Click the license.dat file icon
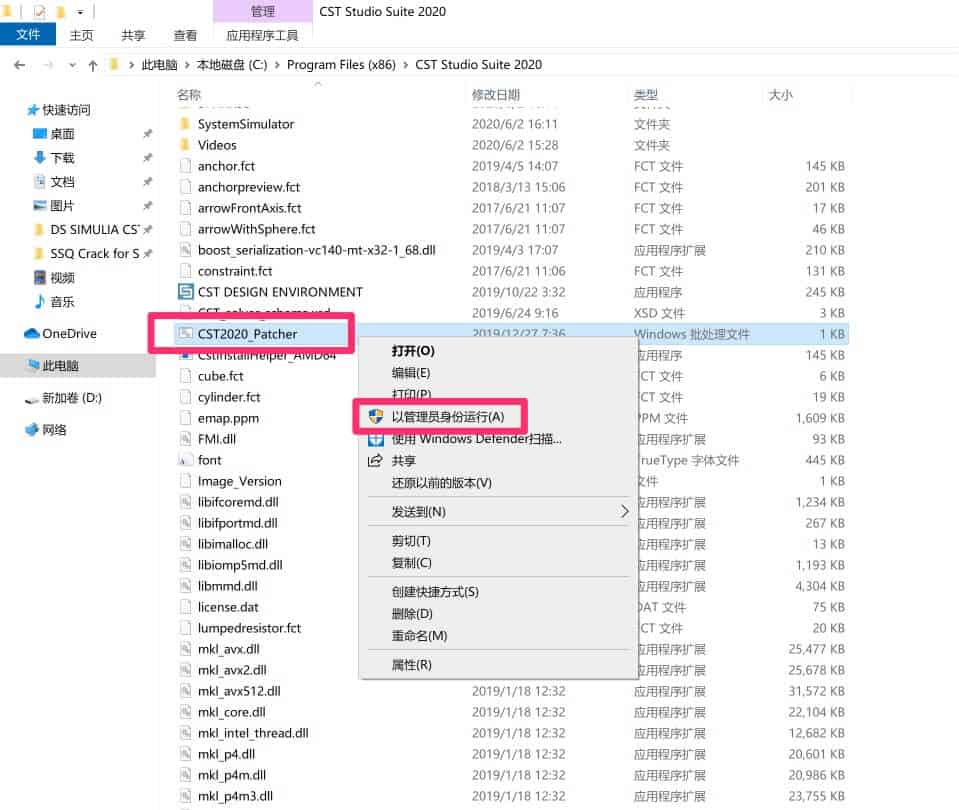 [x=185, y=607]
